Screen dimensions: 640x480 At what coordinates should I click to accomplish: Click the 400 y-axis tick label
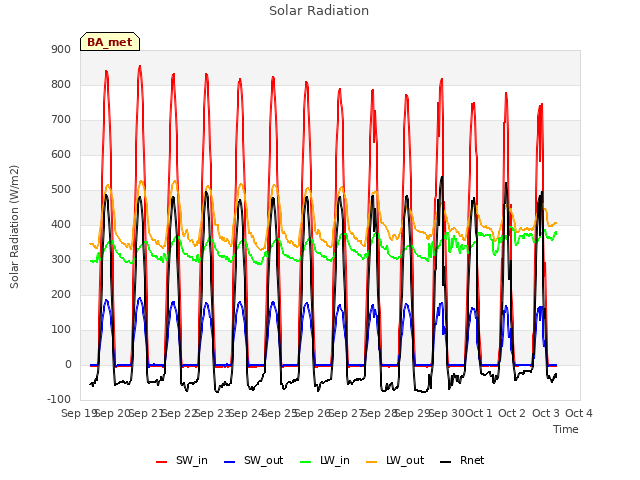(x=61, y=224)
